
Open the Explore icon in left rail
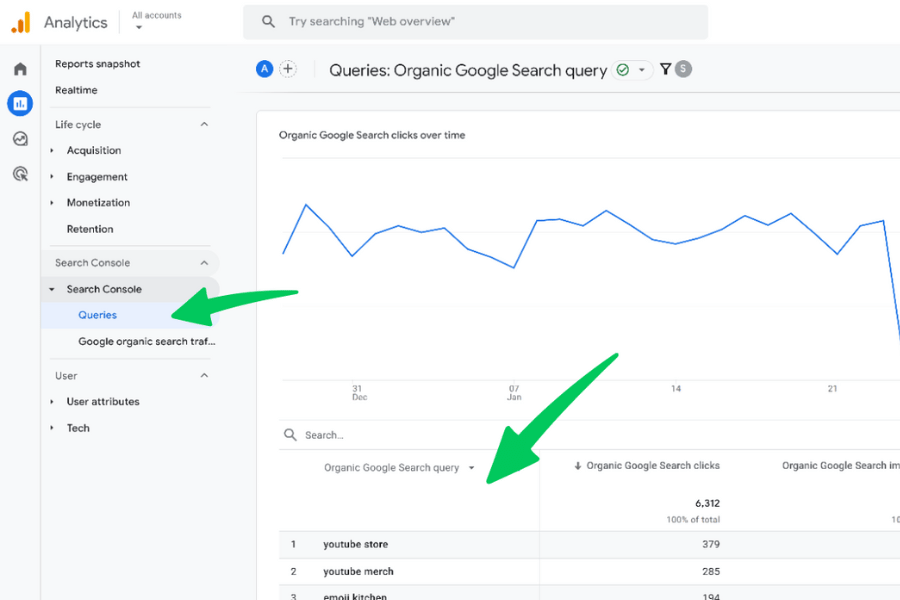tap(20, 139)
